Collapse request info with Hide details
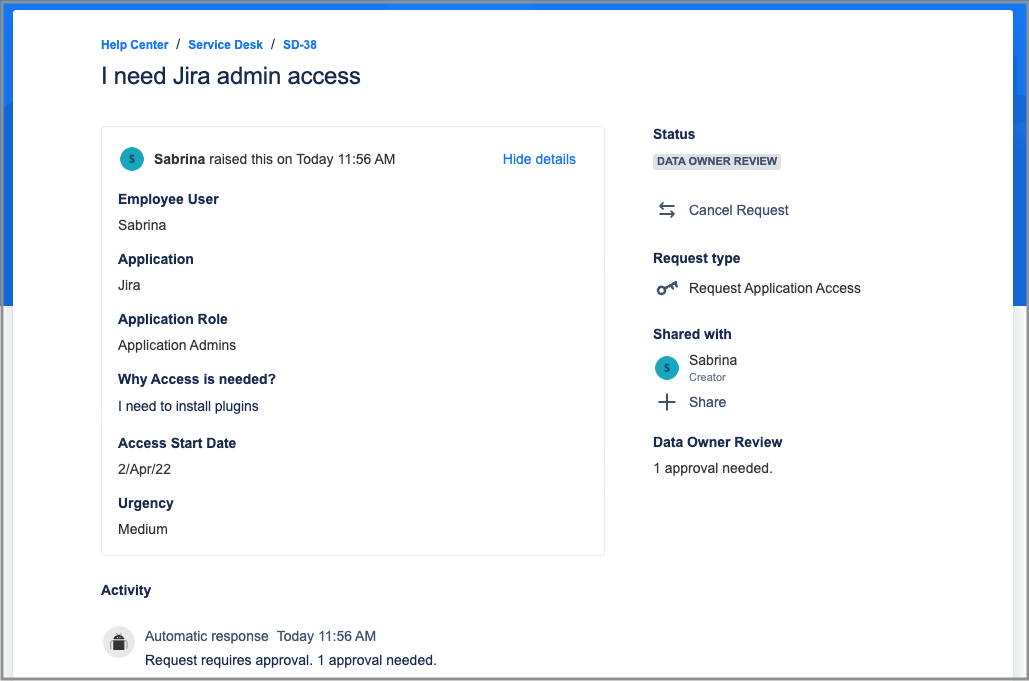This screenshot has width=1029, height=681. point(539,159)
